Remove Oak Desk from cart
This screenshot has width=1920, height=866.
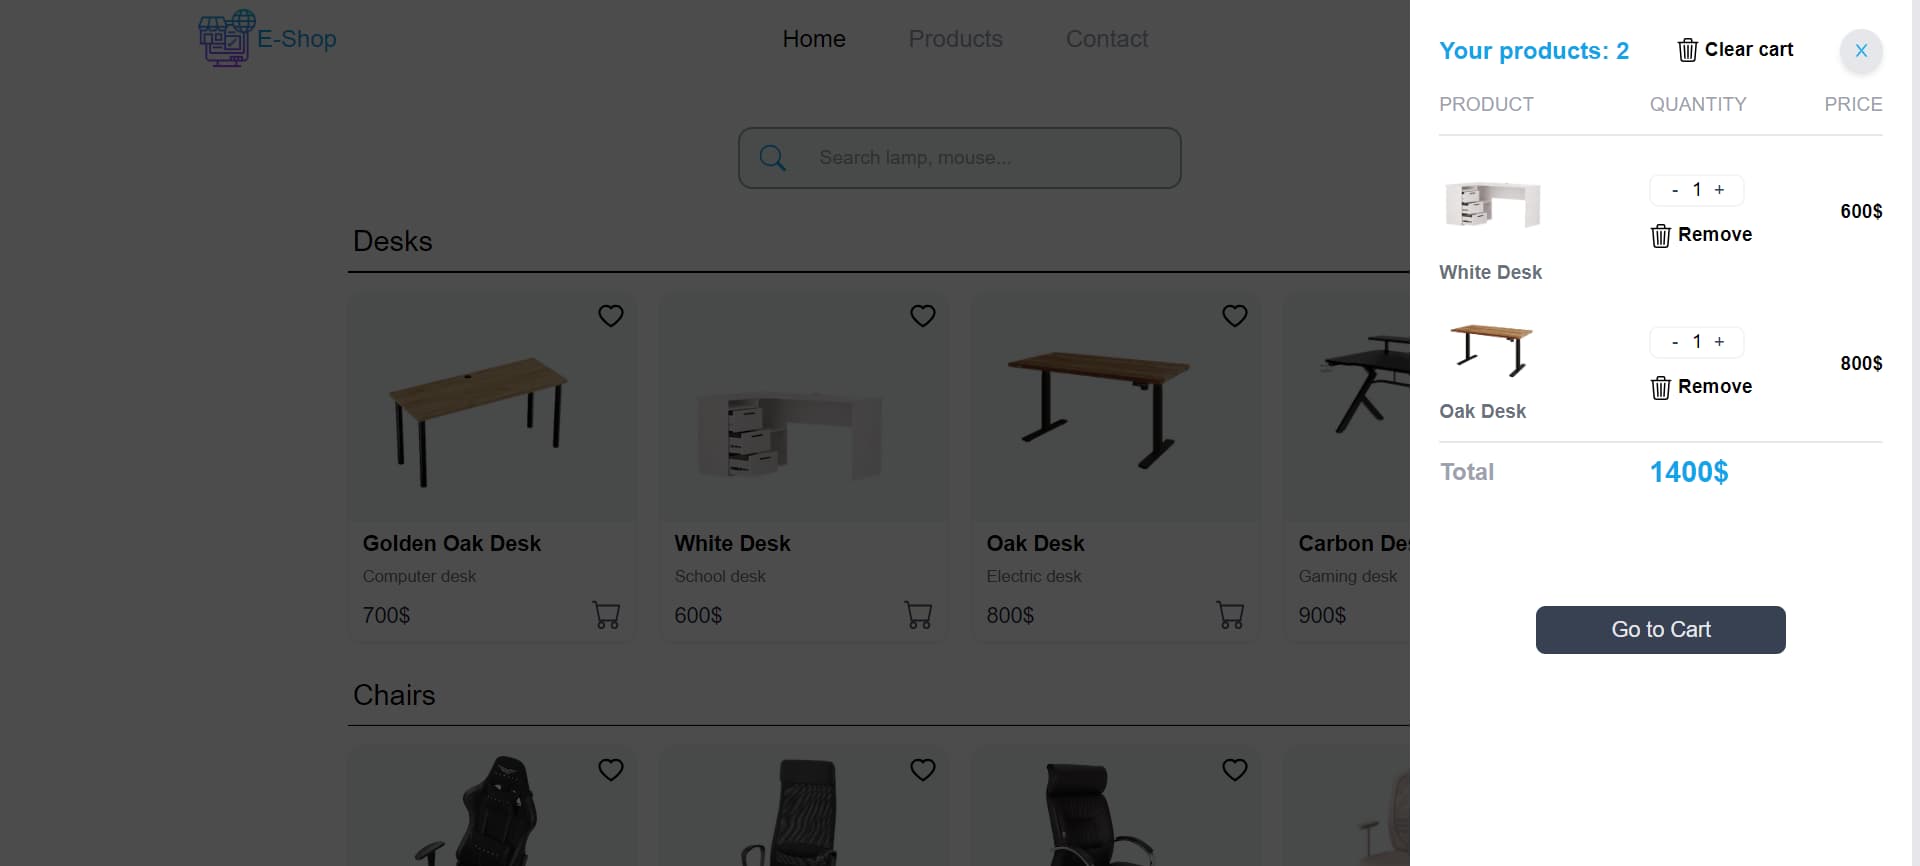coord(1701,387)
